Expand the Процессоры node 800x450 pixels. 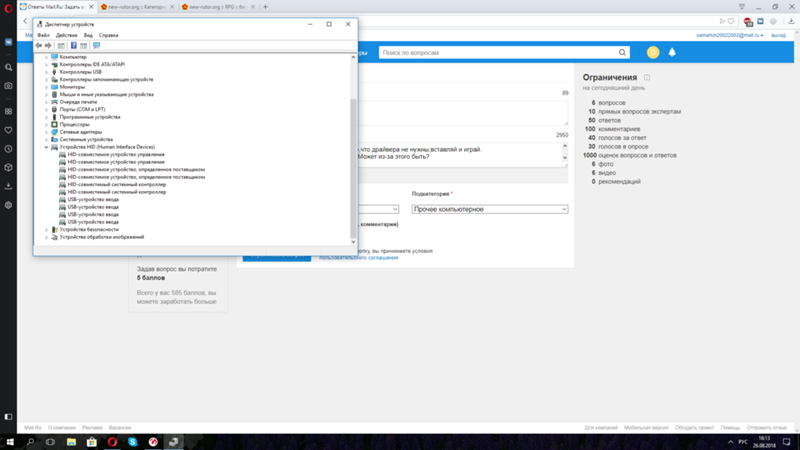click(x=46, y=124)
